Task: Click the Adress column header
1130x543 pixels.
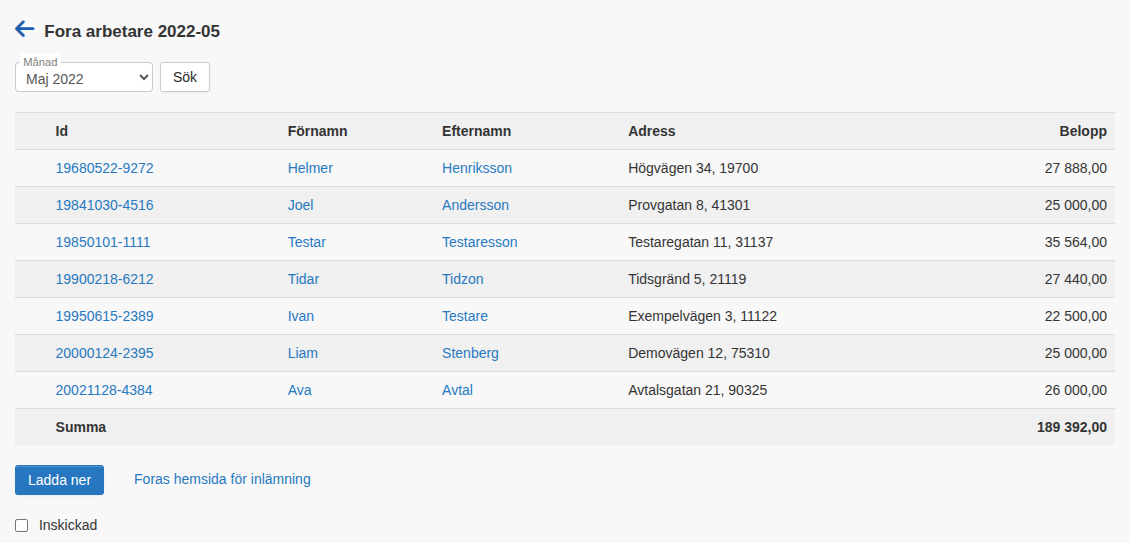Action: point(652,131)
